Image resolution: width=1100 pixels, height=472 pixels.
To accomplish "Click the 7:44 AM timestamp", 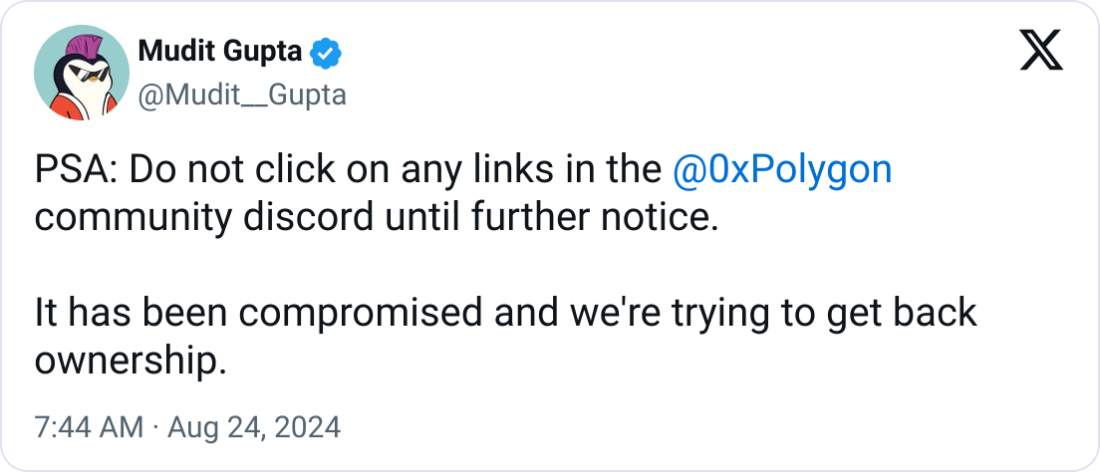I will 89,427.
